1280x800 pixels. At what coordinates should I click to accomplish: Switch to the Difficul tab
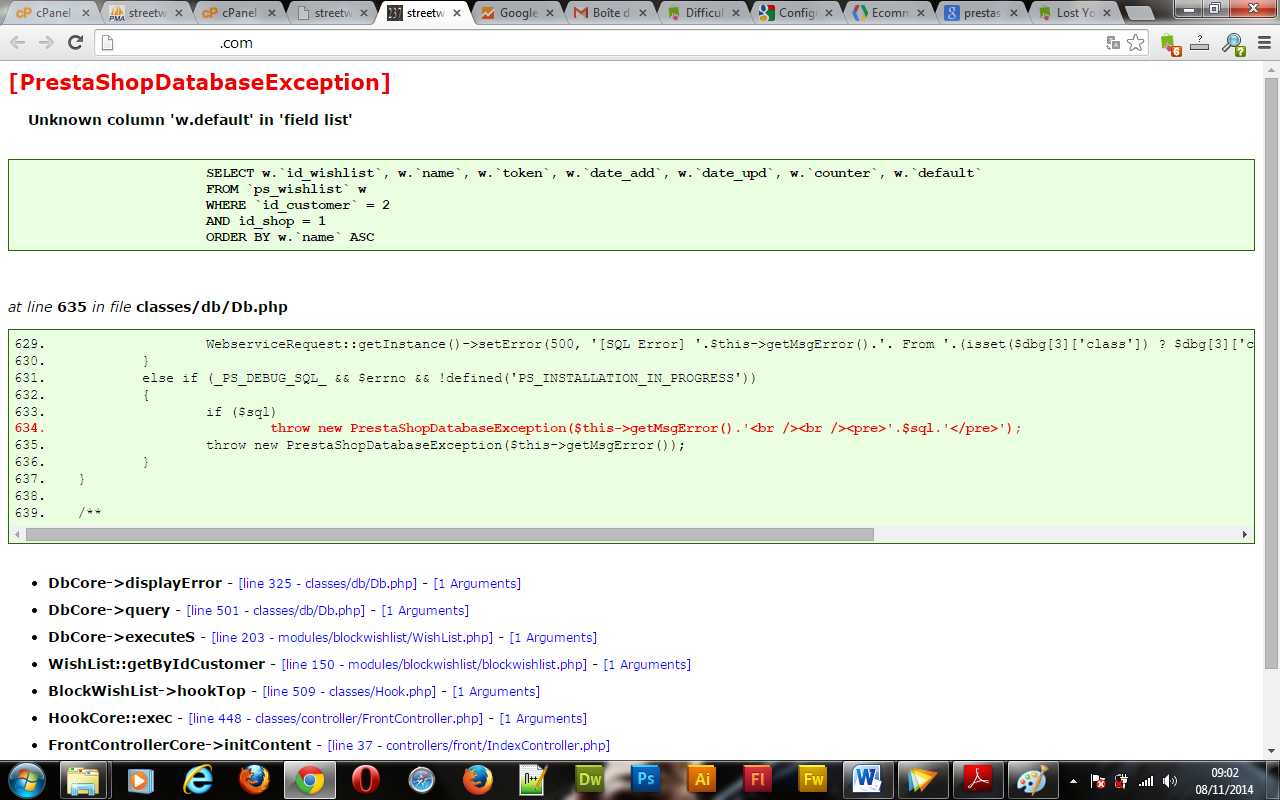(706, 13)
